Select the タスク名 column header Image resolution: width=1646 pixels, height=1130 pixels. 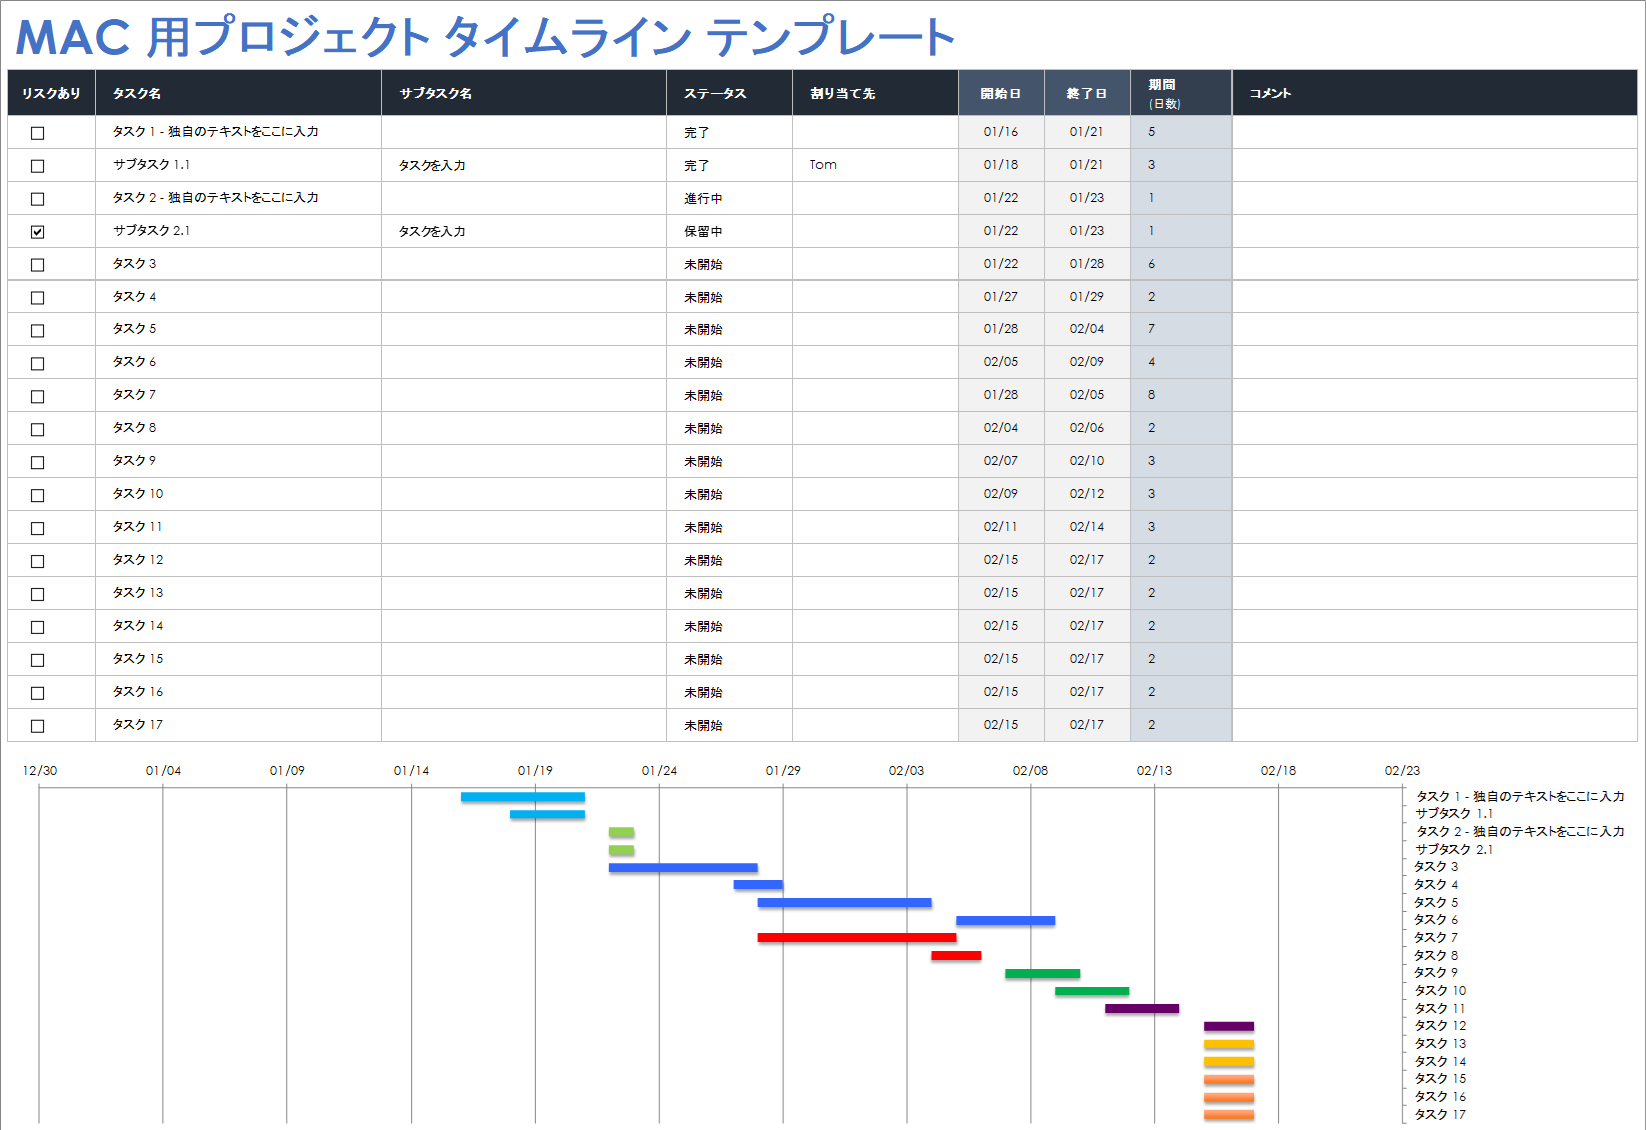coord(238,93)
